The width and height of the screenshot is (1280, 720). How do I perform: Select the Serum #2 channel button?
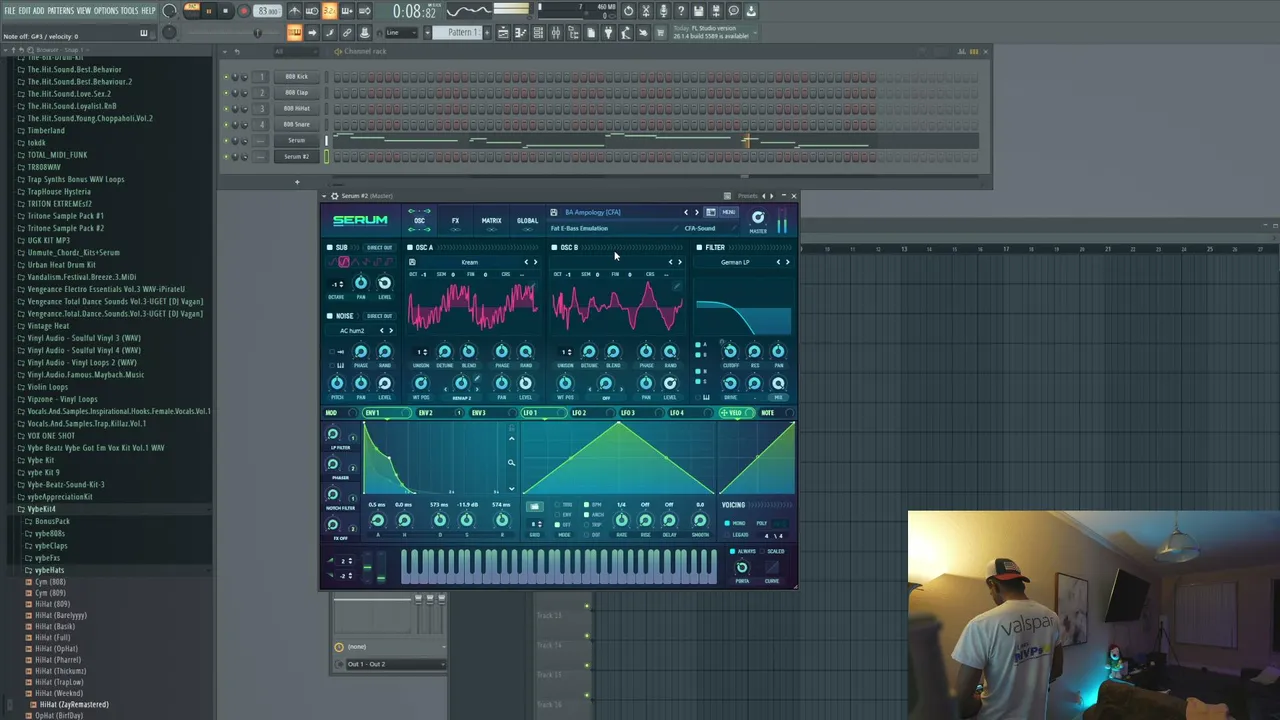pos(296,156)
